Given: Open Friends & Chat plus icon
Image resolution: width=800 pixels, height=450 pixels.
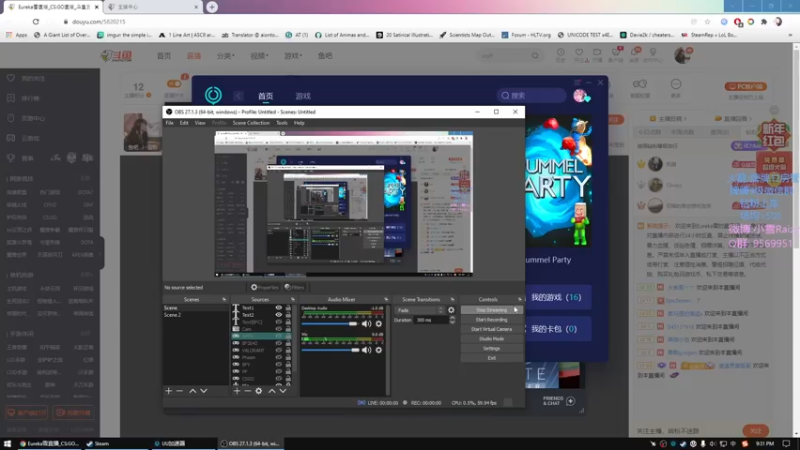Looking at the screenshot, I should coord(570,401).
